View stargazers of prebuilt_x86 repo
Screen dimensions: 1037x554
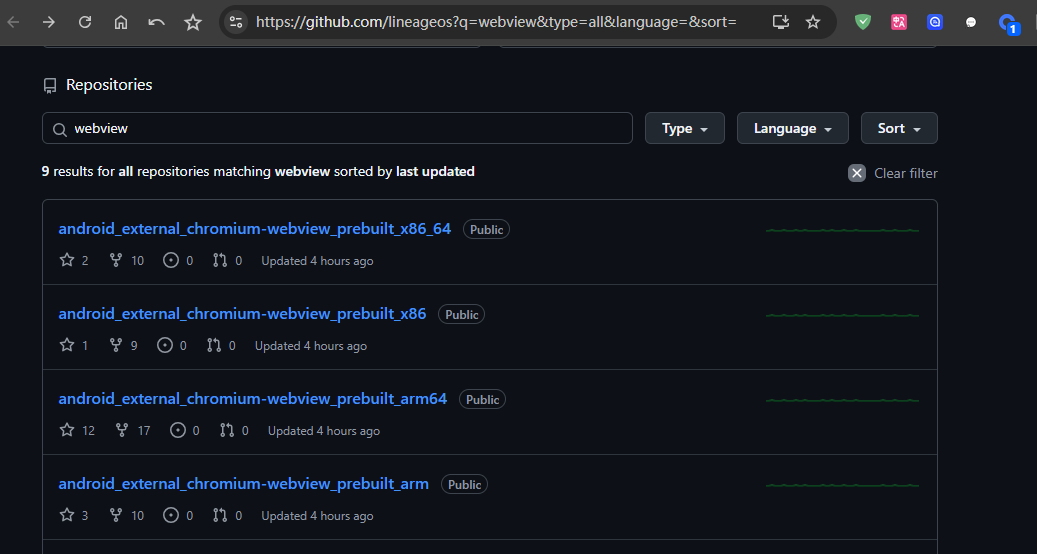pos(74,345)
